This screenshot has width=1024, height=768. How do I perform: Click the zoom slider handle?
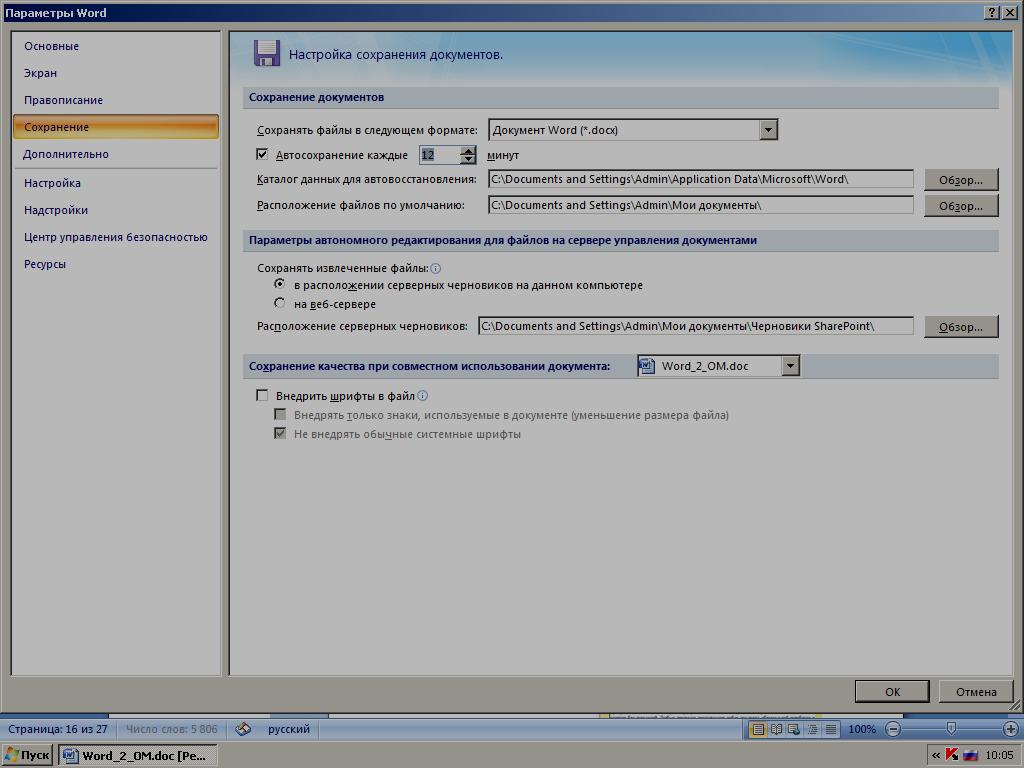pos(952,728)
